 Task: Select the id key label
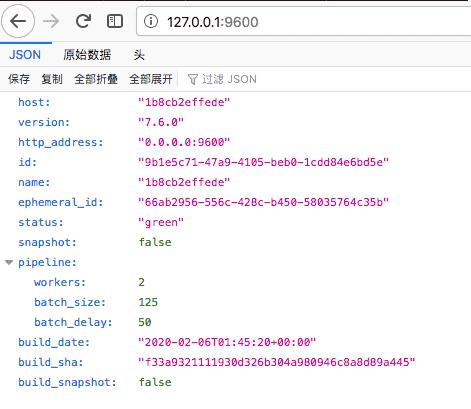click(x=28, y=162)
